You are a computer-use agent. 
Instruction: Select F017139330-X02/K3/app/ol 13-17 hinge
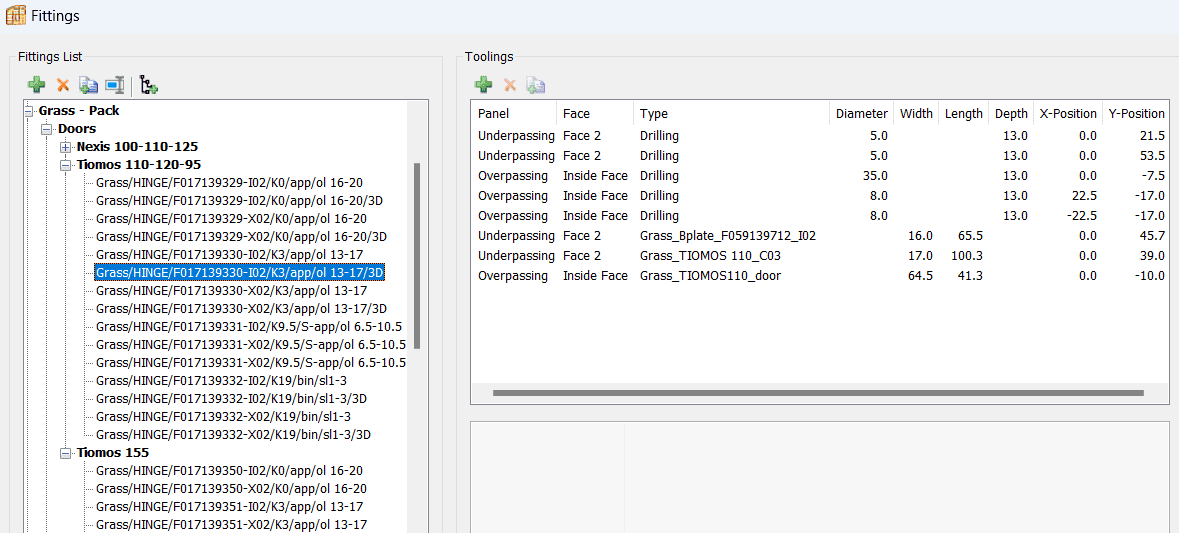point(231,291)
